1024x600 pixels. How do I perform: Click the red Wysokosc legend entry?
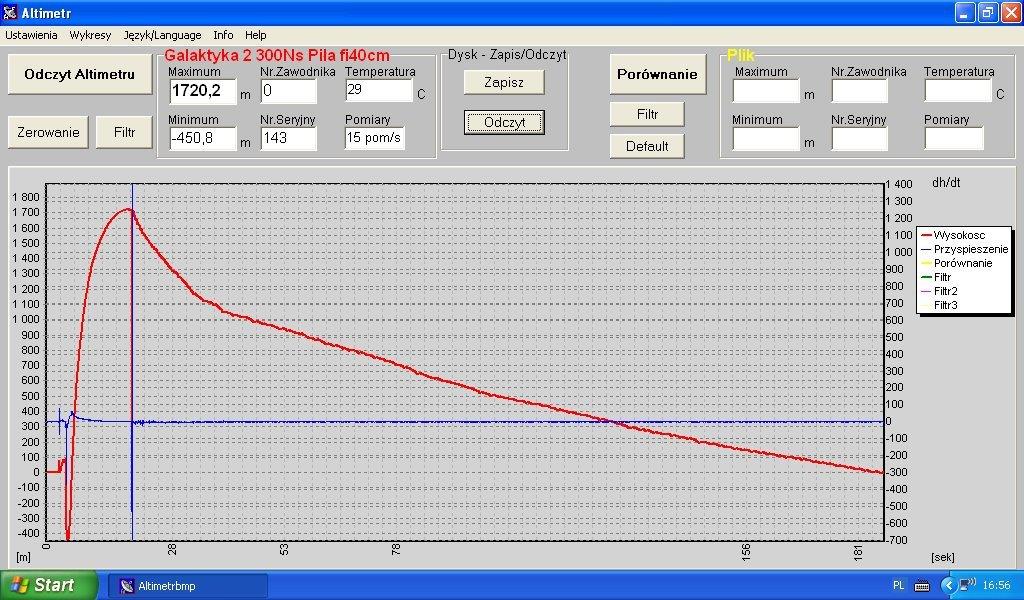[x=958, y=235]
